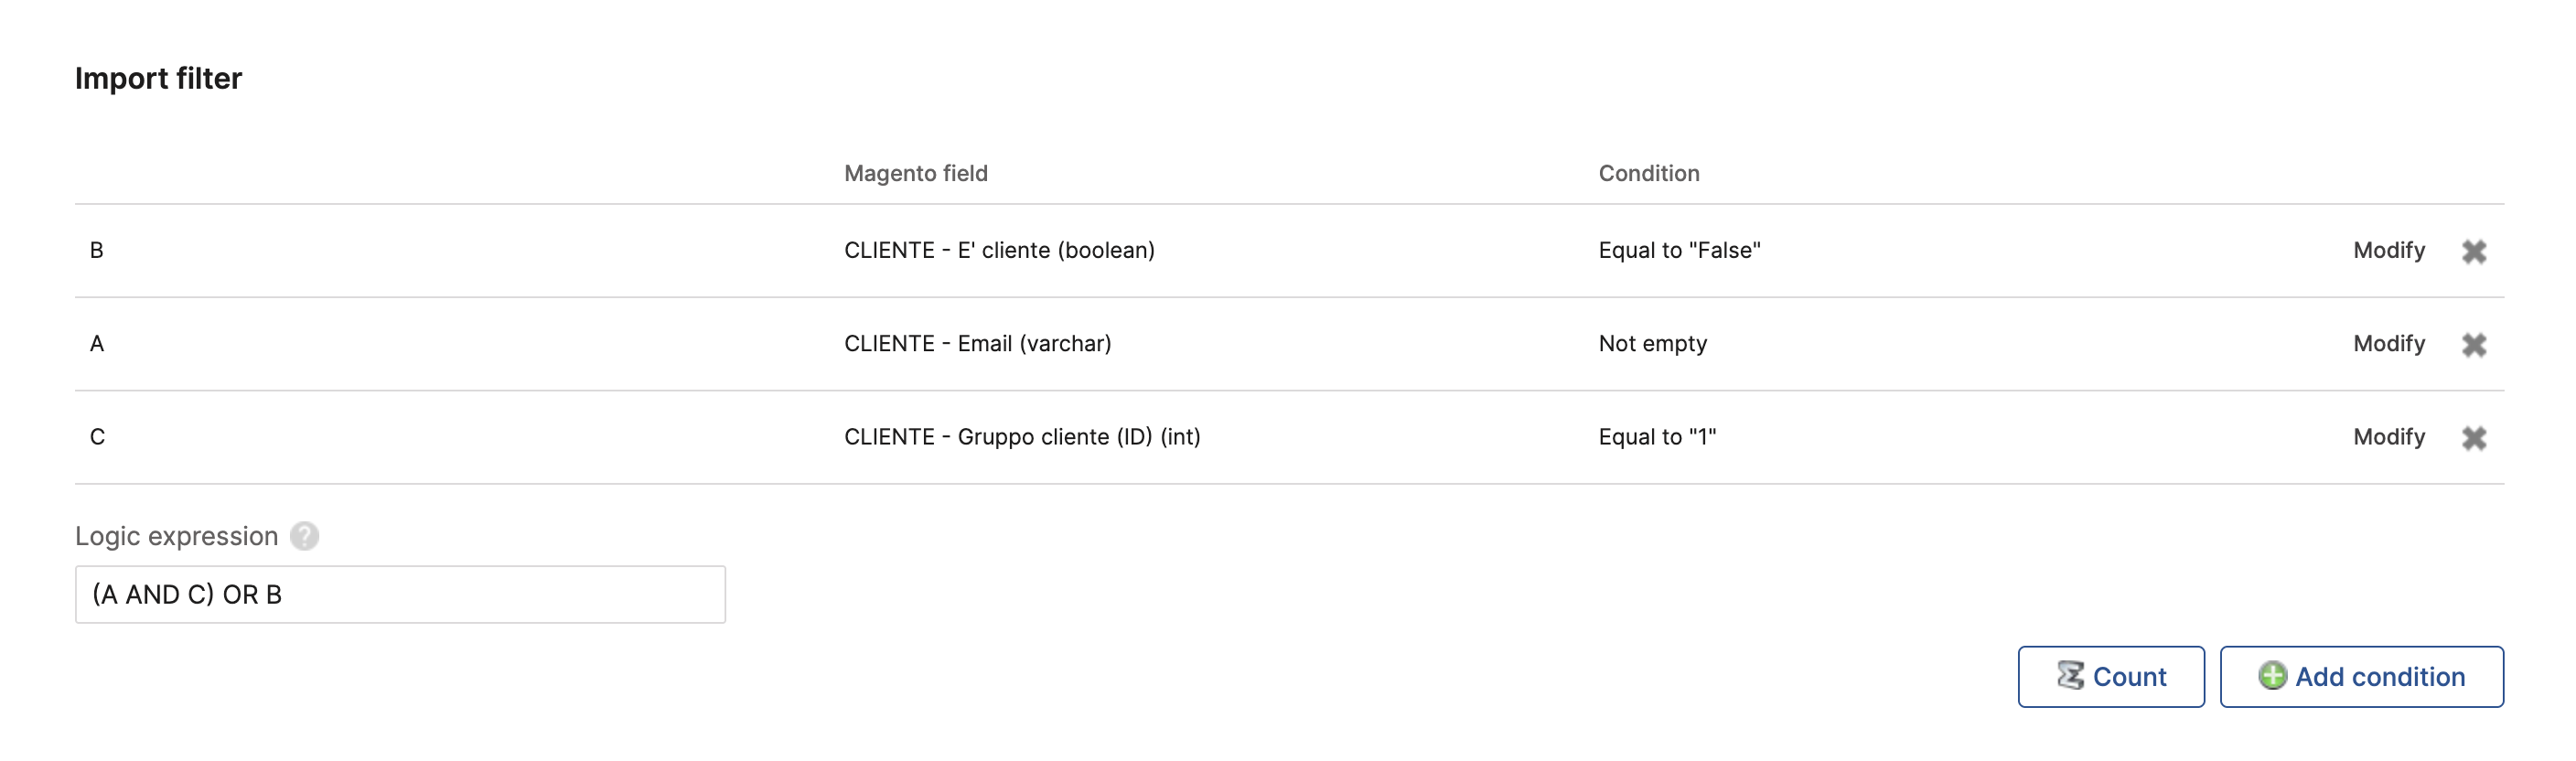Click the Magento field column header
Image resolution: width=2576 pixels, height=761 pixels.
(x=915, y=173)
